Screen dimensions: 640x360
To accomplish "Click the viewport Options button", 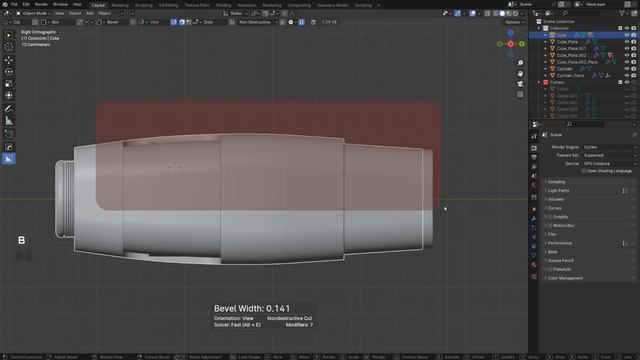I will 514,22.
